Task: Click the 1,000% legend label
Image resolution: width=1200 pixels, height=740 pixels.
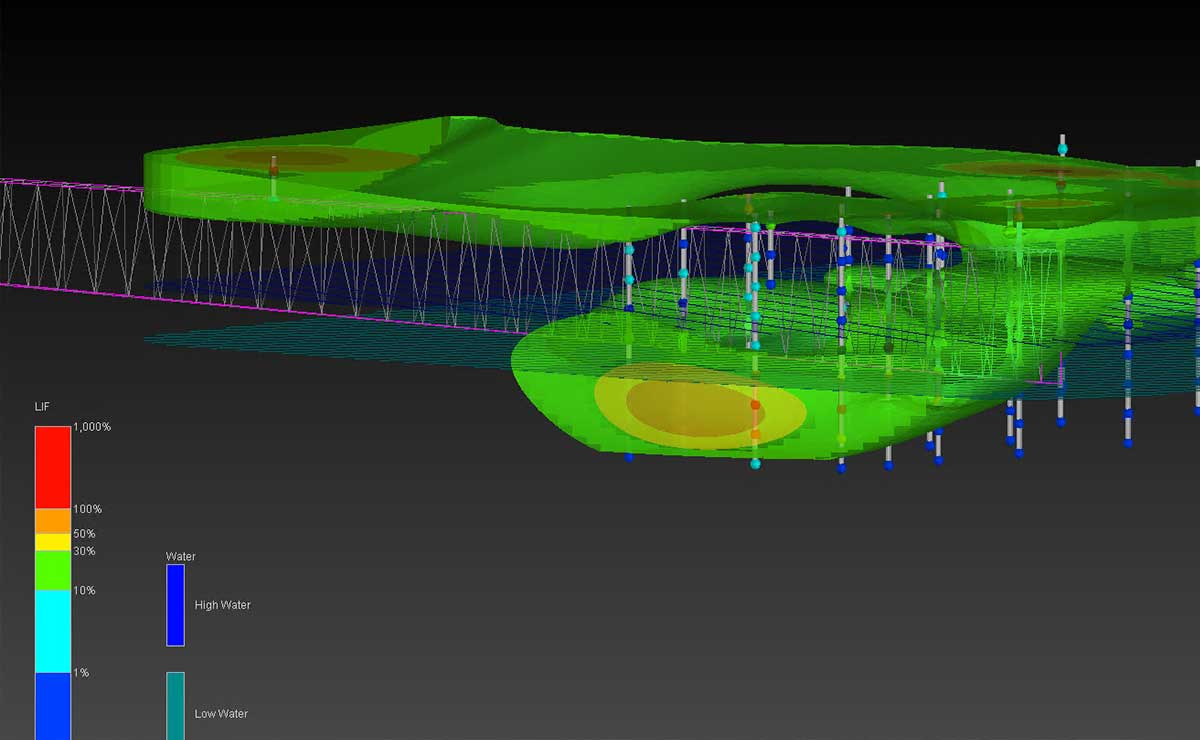Action: point(91,427)
